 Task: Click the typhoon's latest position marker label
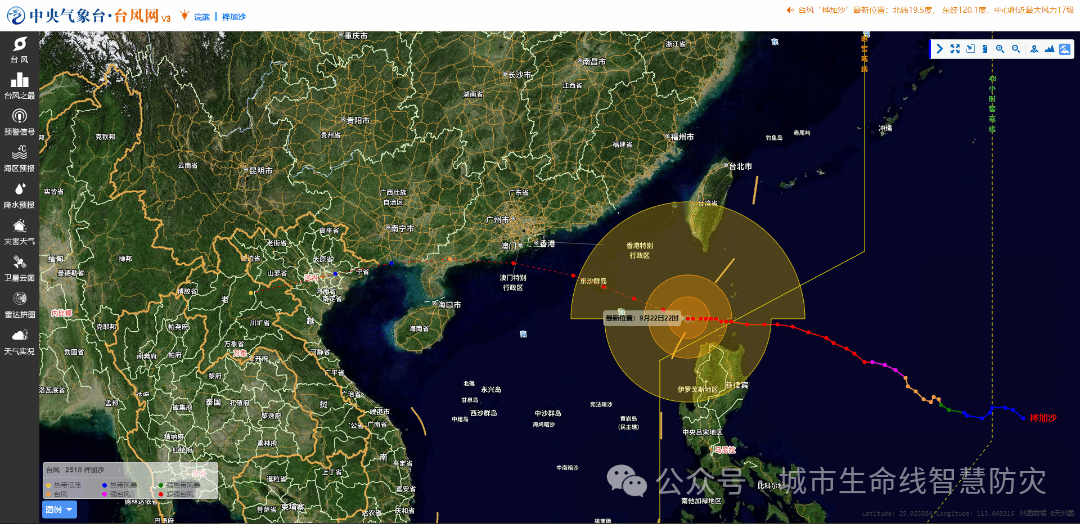coord(643,318)
